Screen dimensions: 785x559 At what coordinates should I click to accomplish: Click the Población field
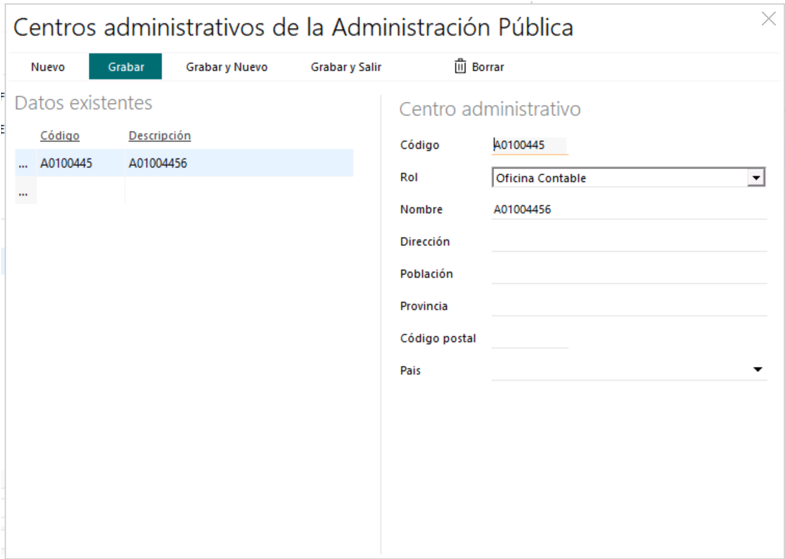tap(628, 274)
